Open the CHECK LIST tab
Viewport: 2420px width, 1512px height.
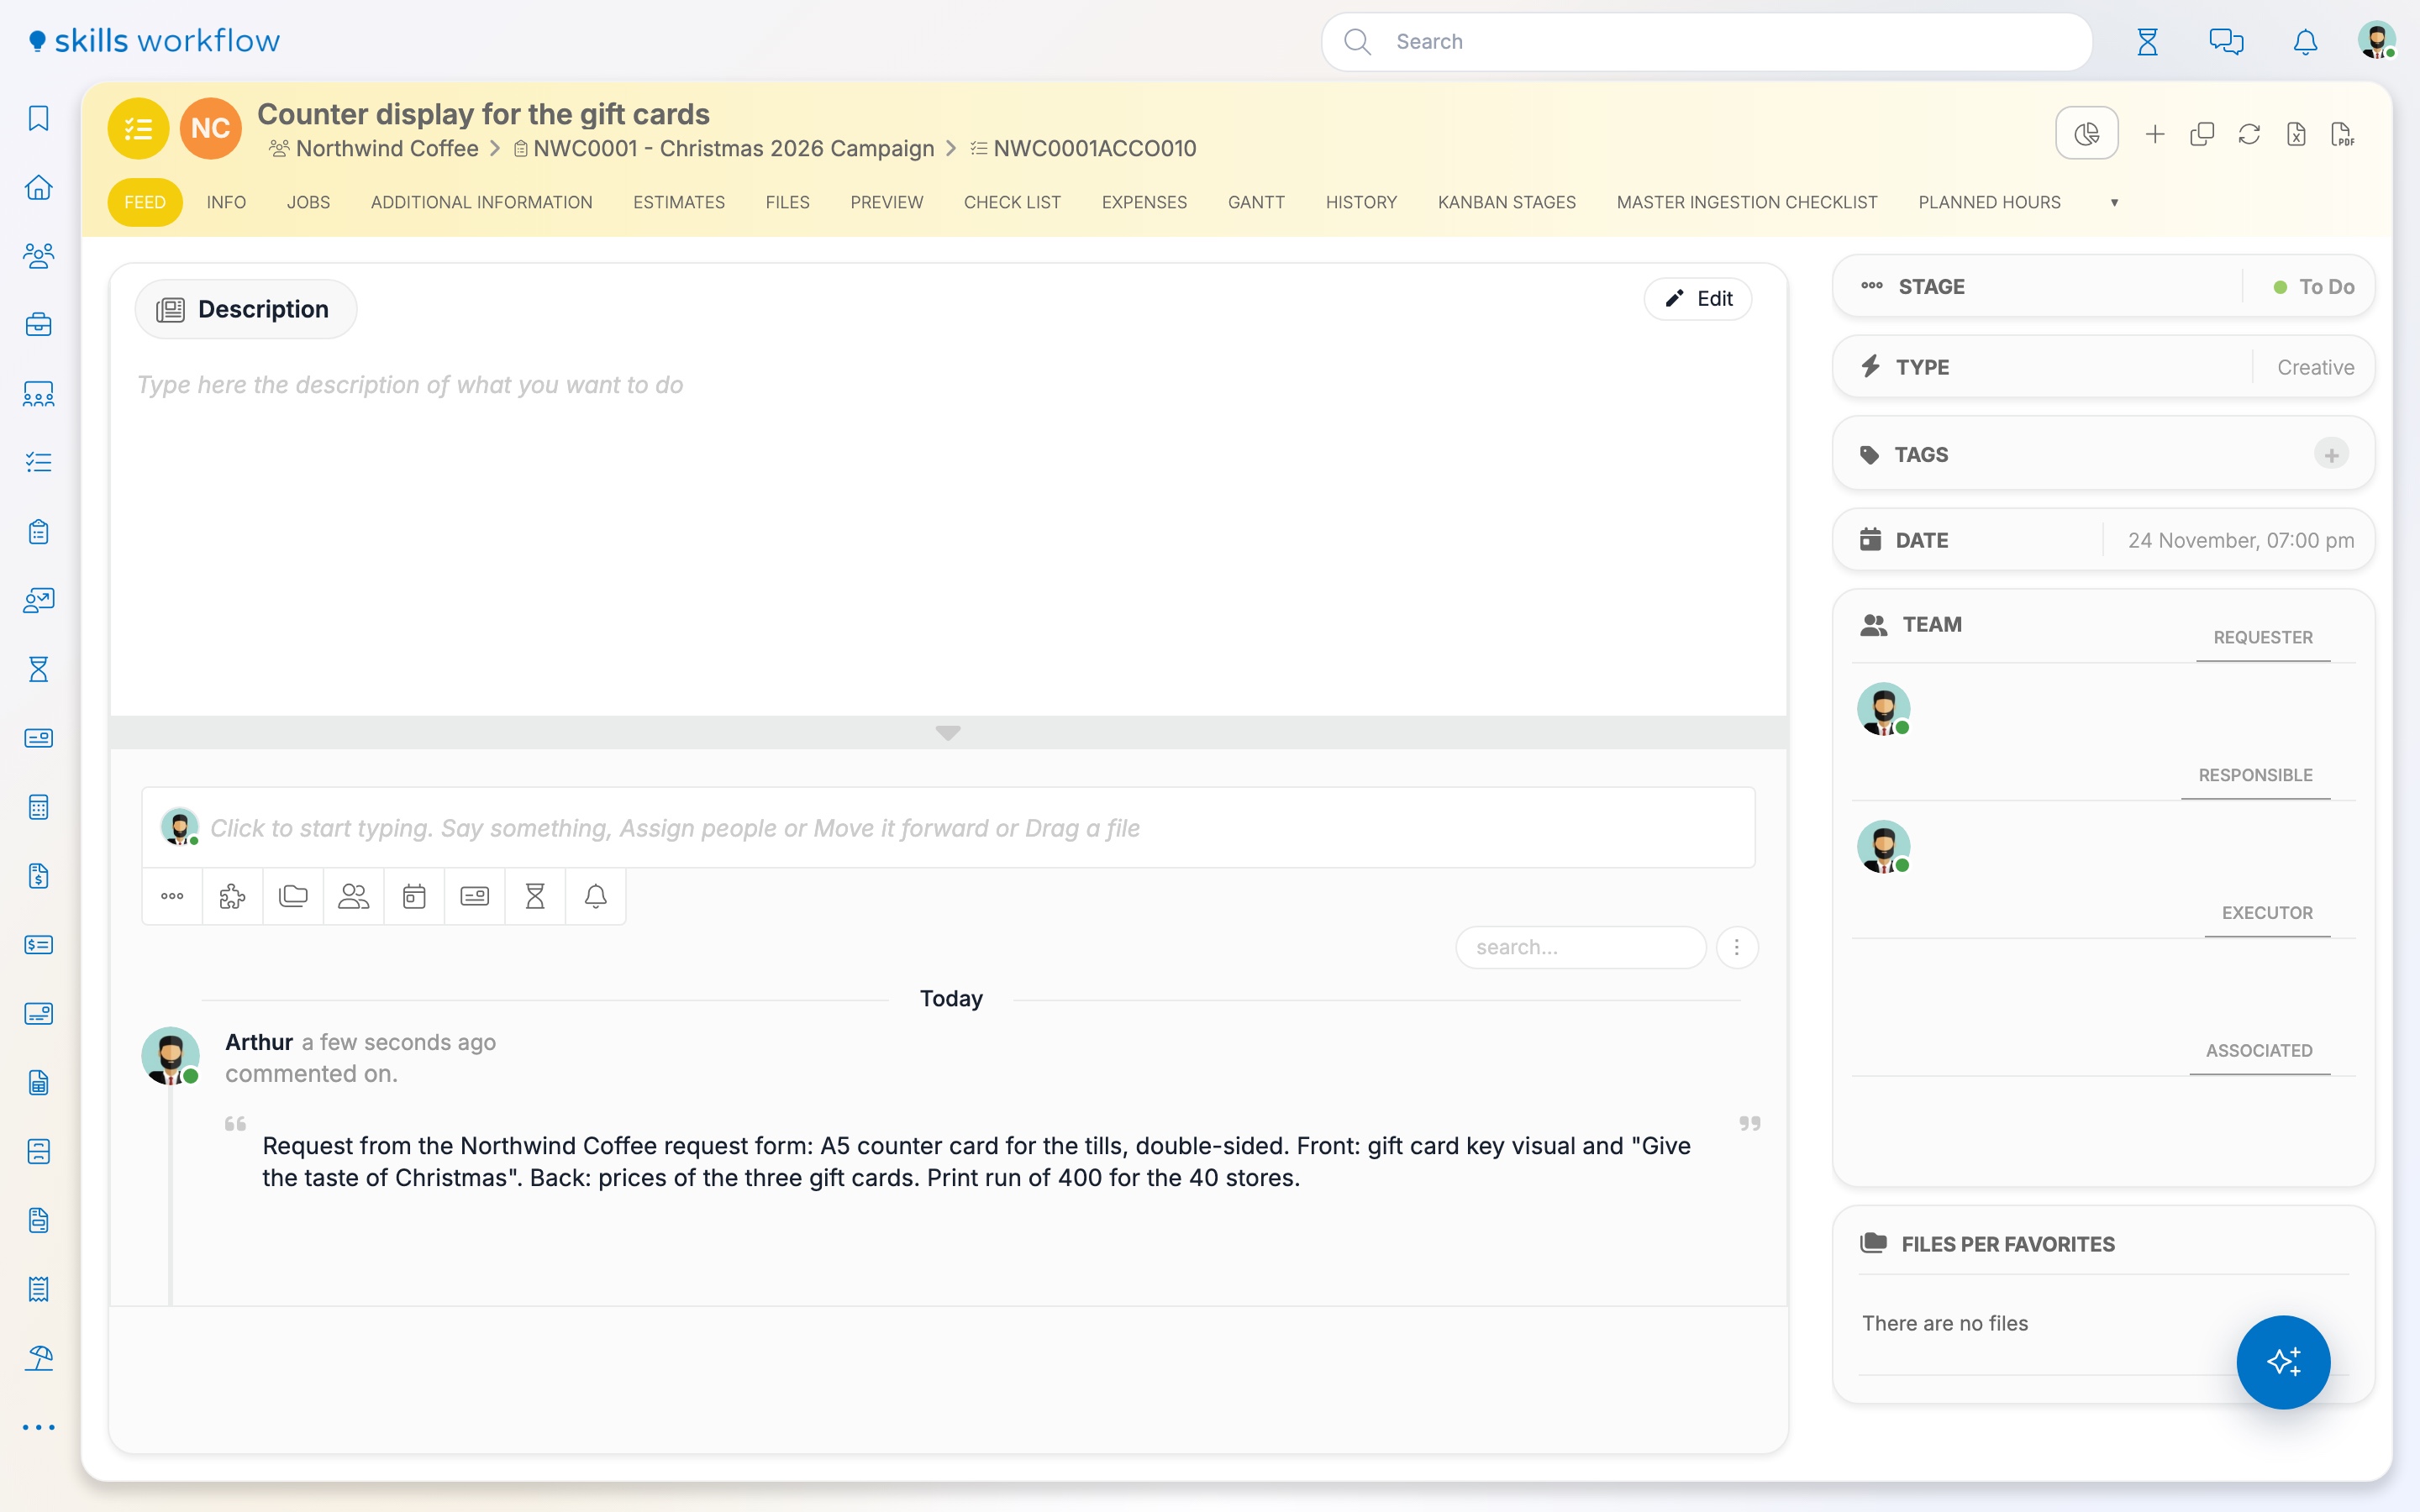coord(1012,202)
